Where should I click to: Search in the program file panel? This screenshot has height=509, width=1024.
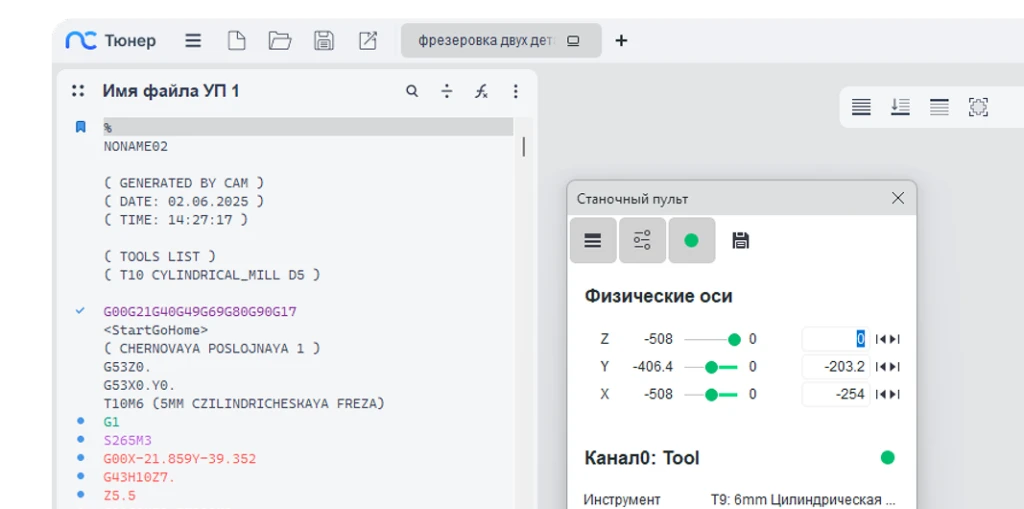tap(412, 91)
